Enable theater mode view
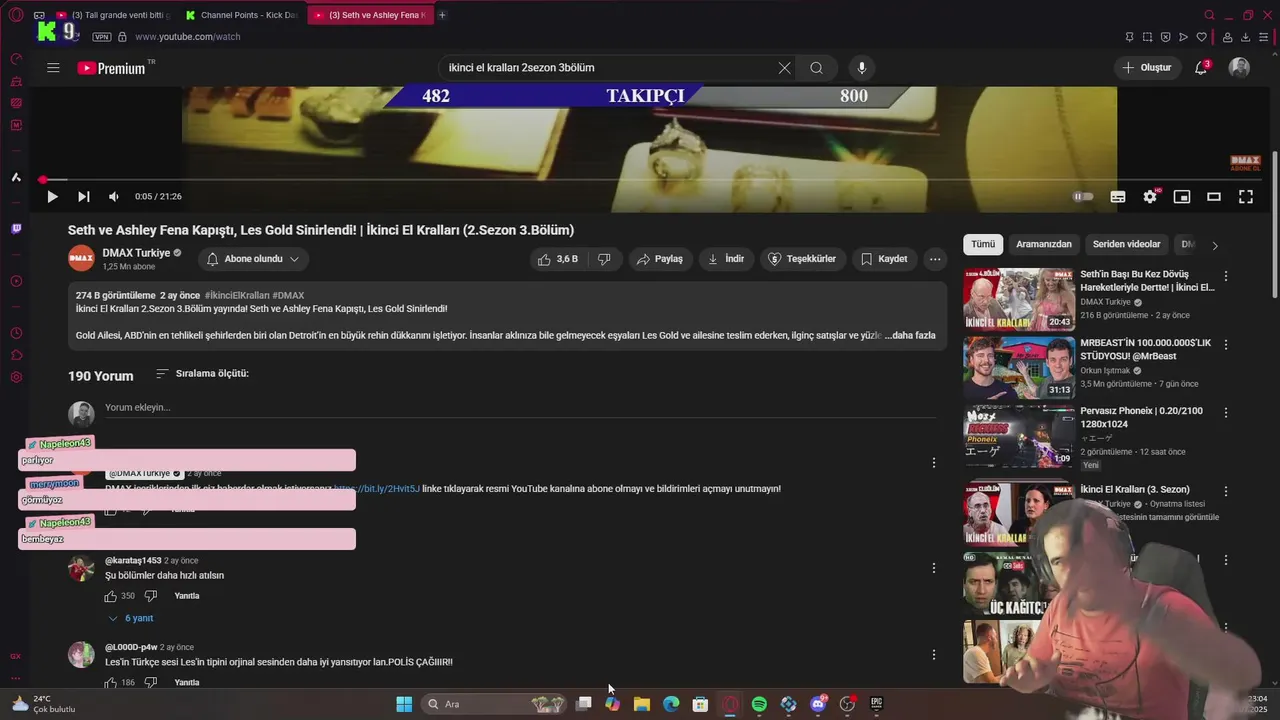This screenshot has width=1280, height=720. [x=1214, y=197]
